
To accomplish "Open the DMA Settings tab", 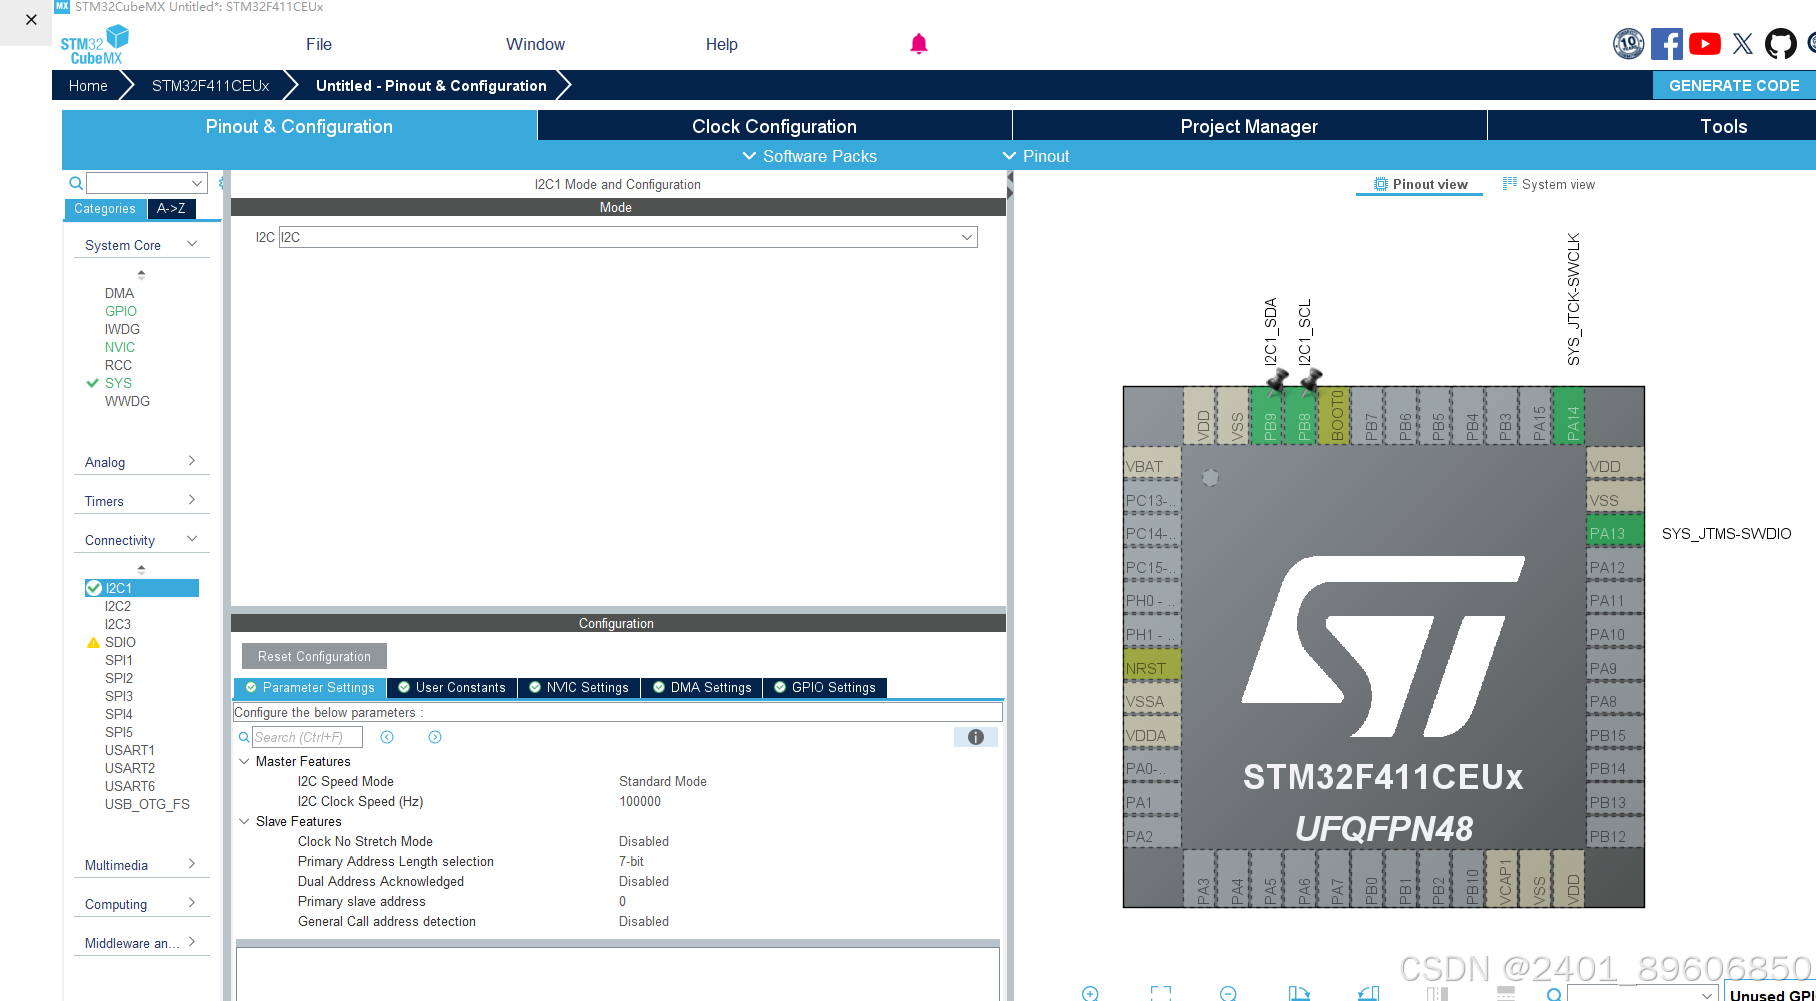I will point(702,687).
